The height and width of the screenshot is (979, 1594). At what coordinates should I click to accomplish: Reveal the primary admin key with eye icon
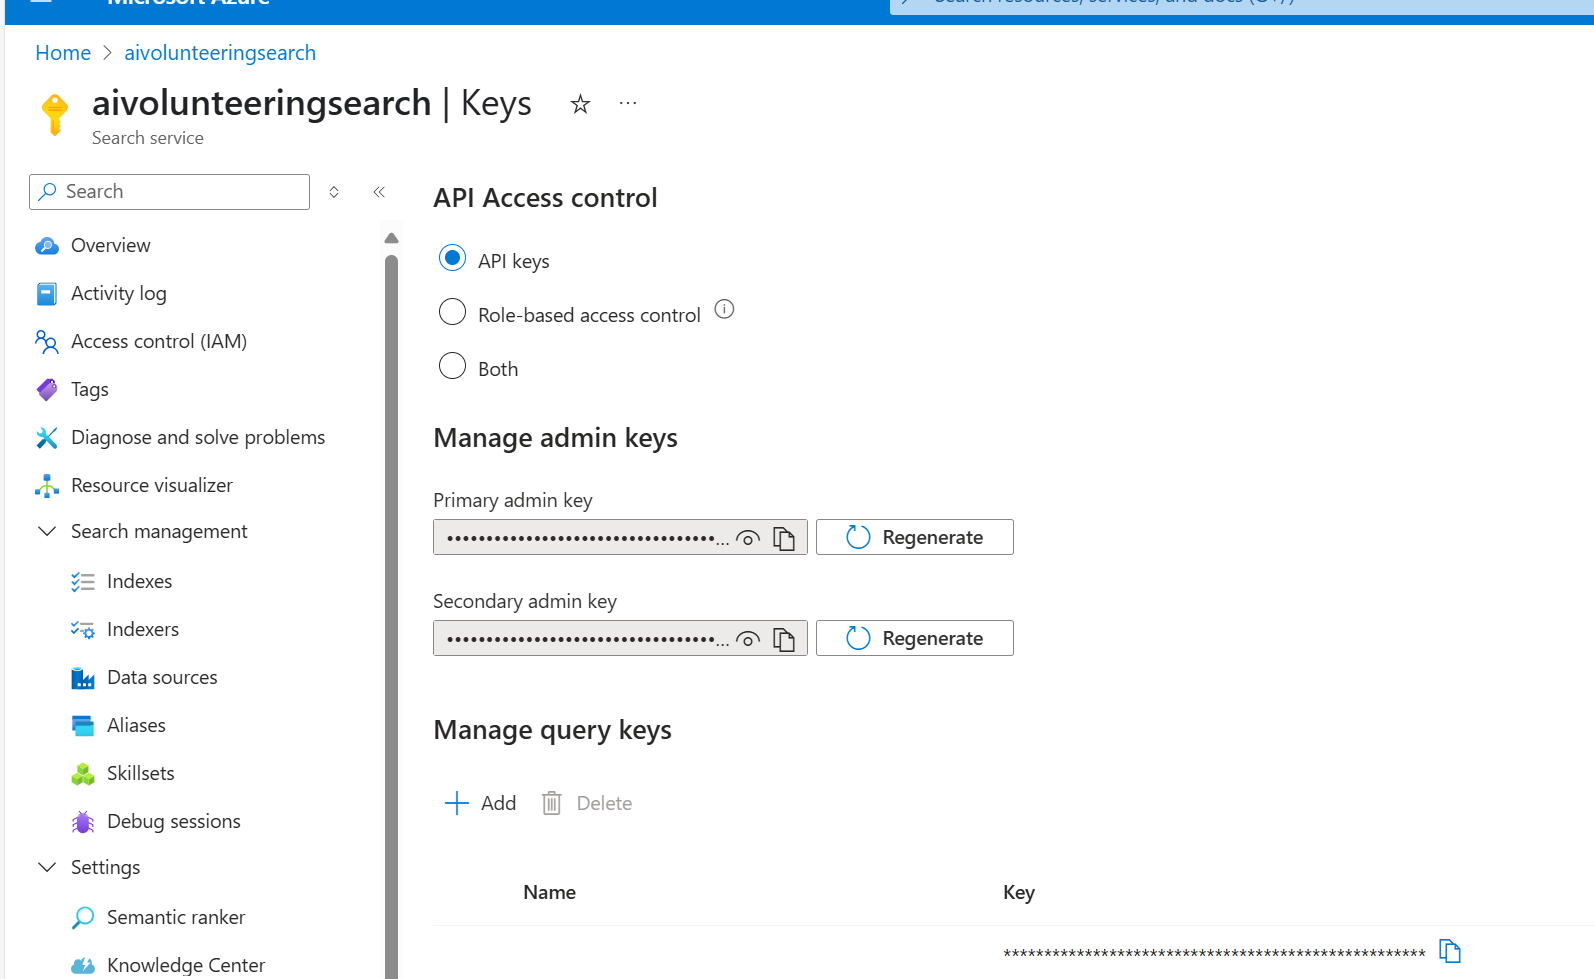pos(748,539)
